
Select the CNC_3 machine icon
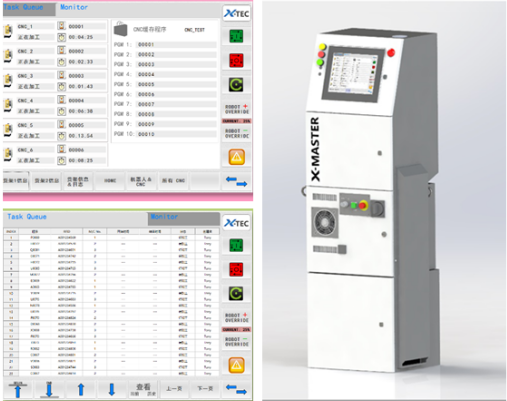point(8,81)
